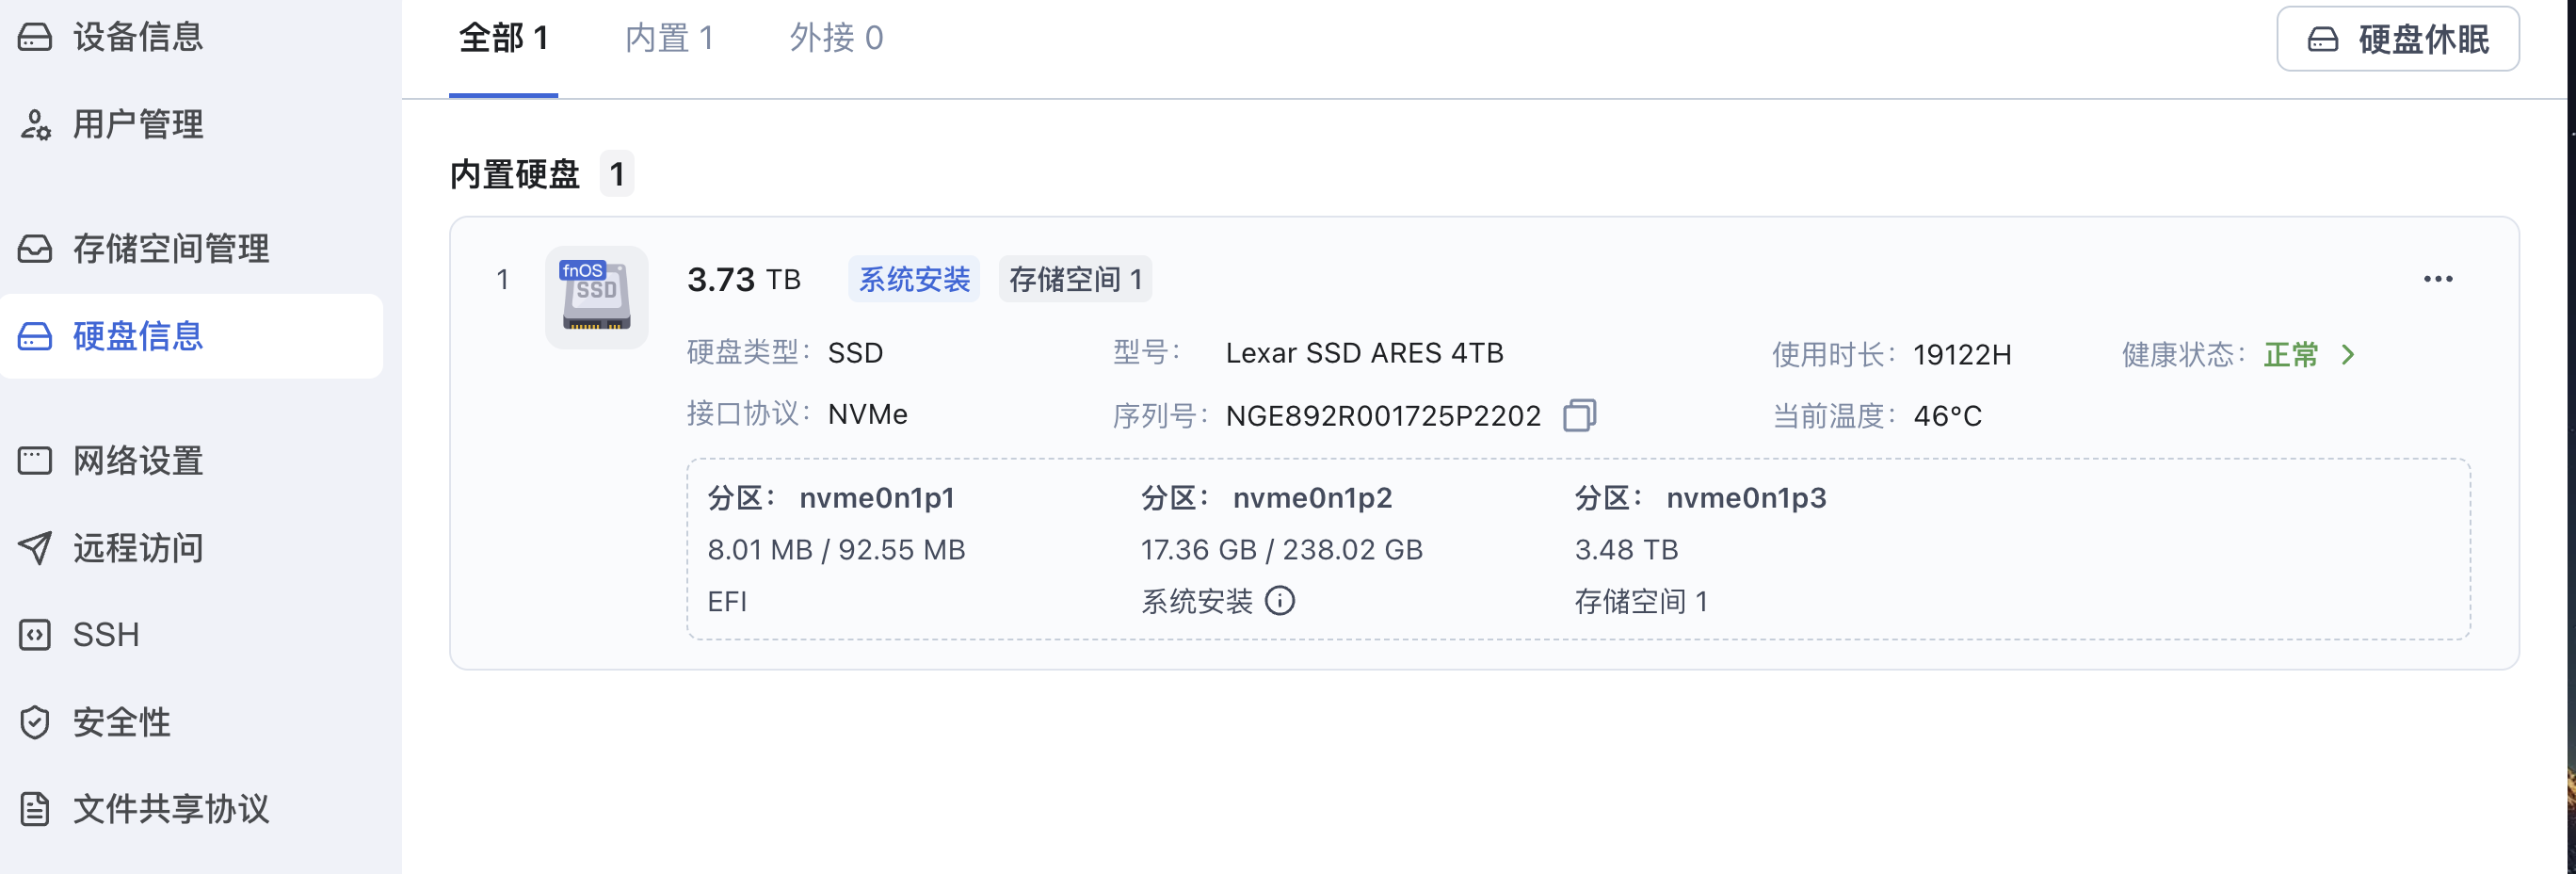Switch to the 全部 1 tab
This screenshot has width=2576, height=874.
click(x=503, y=39)
